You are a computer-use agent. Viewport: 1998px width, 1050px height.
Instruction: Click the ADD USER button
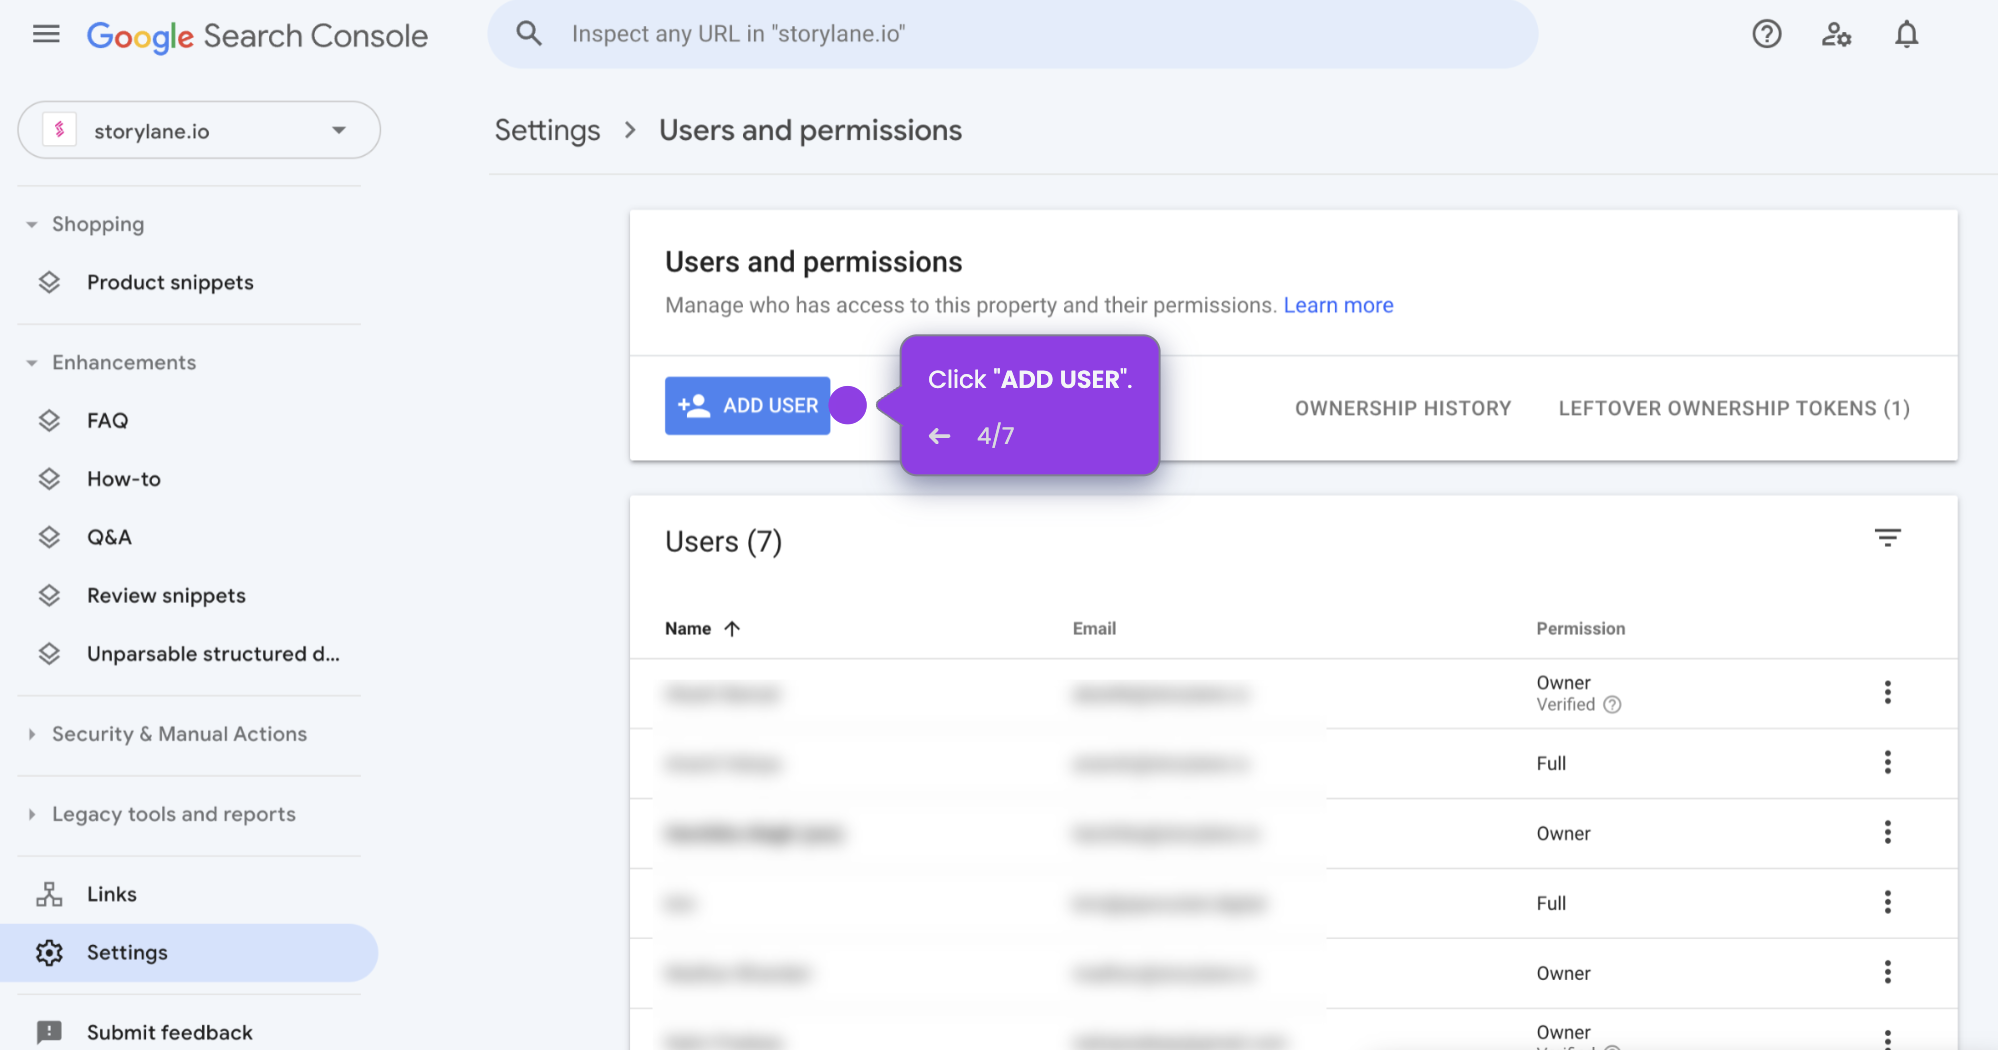[x=747, y=405]
